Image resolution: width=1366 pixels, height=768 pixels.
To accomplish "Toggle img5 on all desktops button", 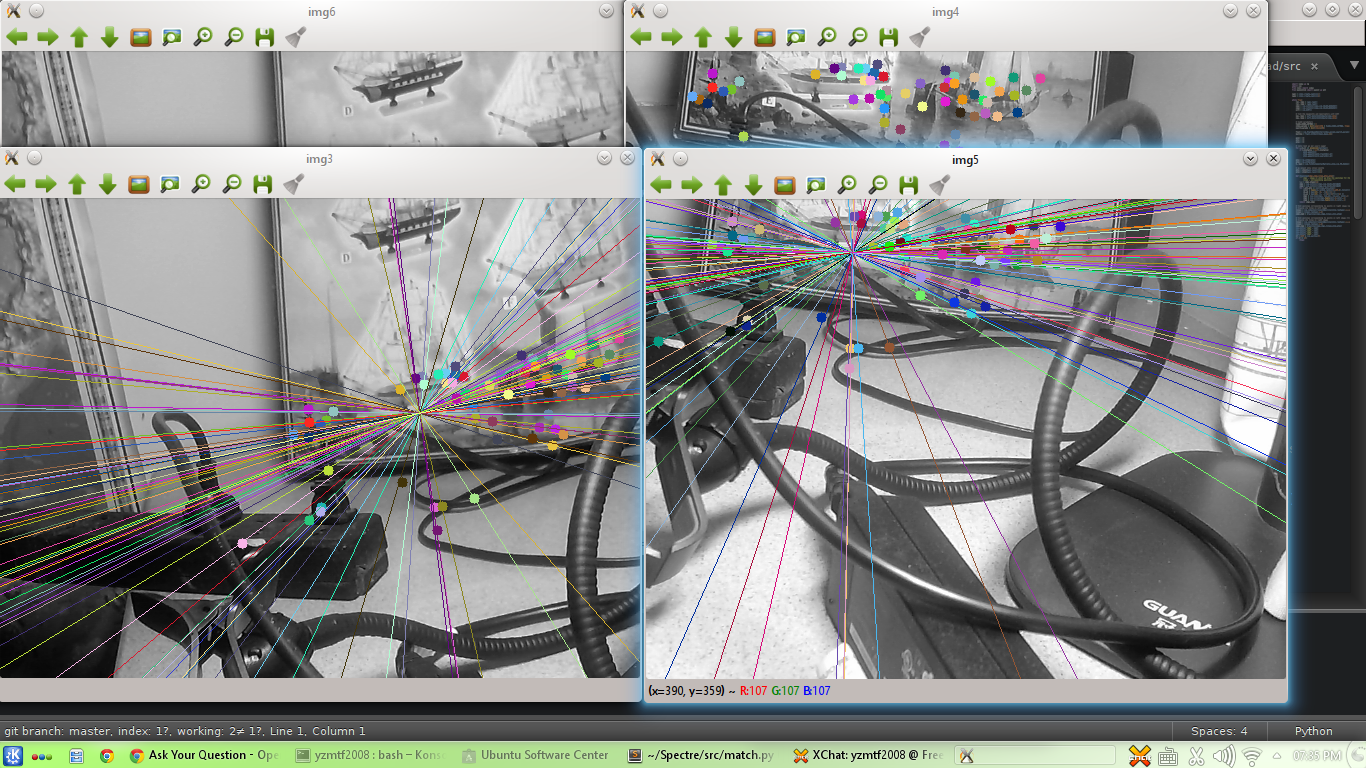I will [680, 158].
